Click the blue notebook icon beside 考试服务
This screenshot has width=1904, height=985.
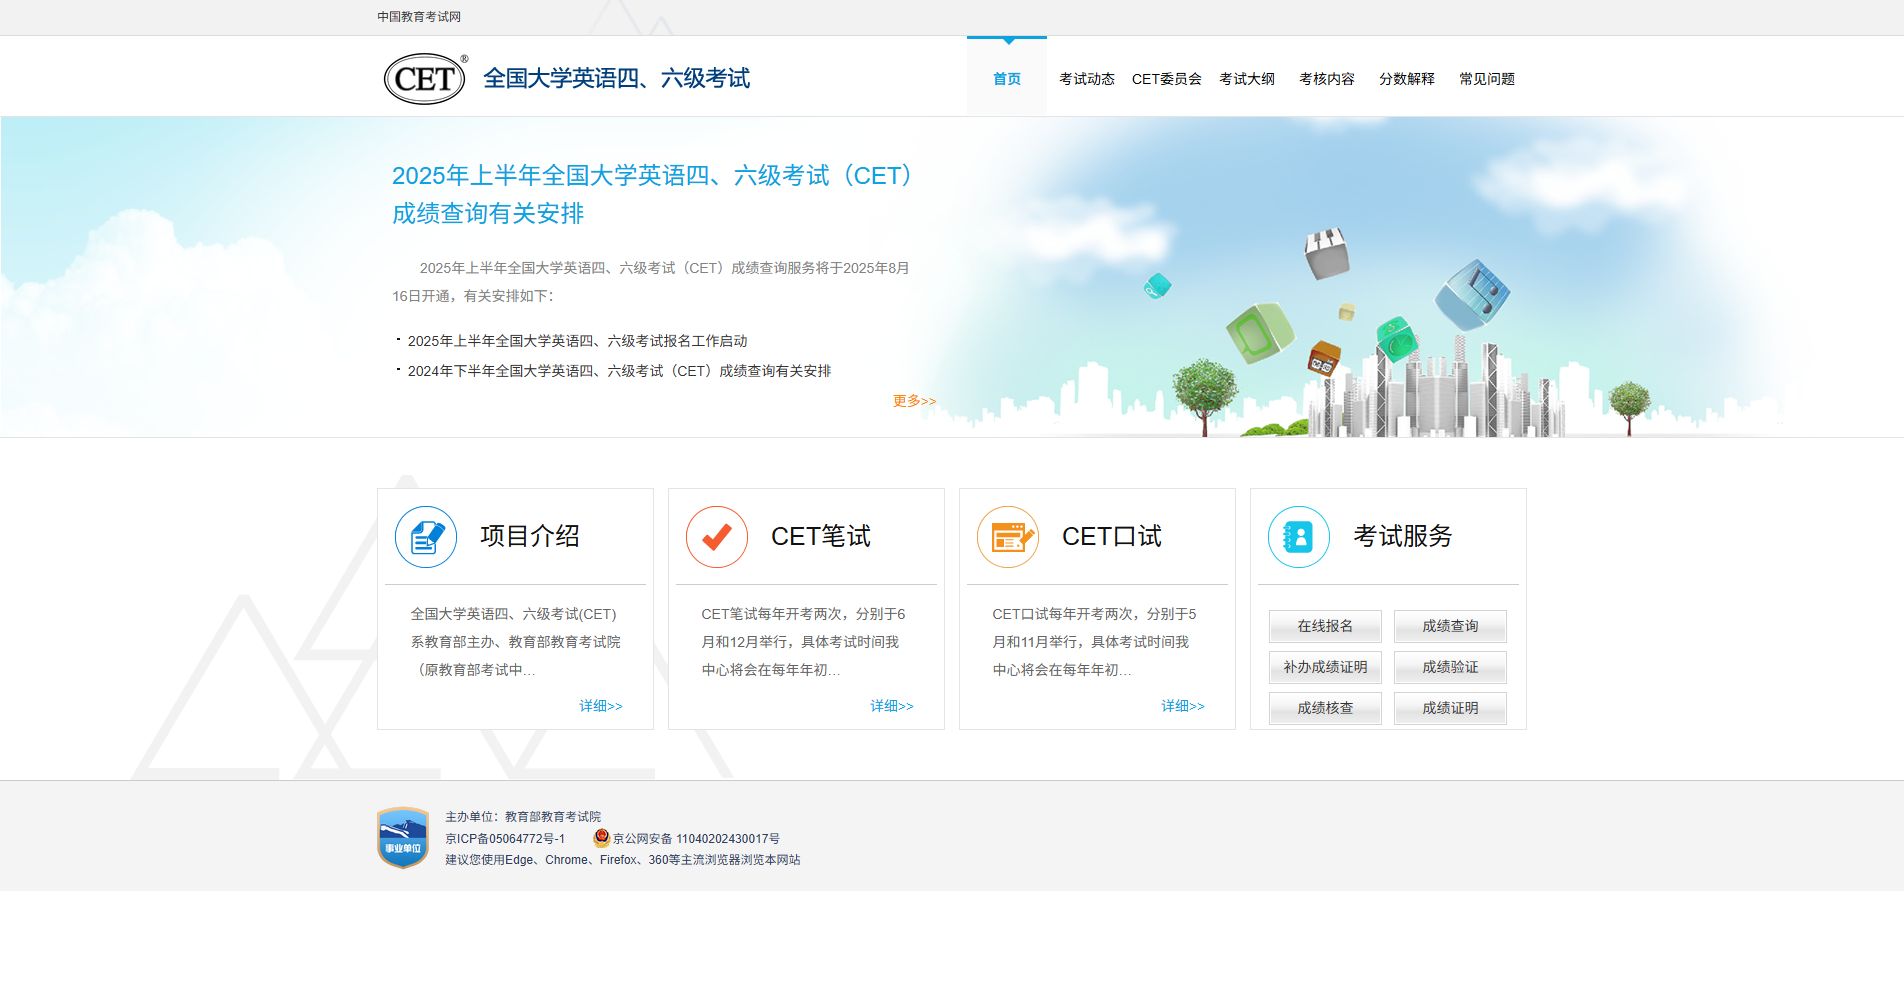tap(1297, 536)
